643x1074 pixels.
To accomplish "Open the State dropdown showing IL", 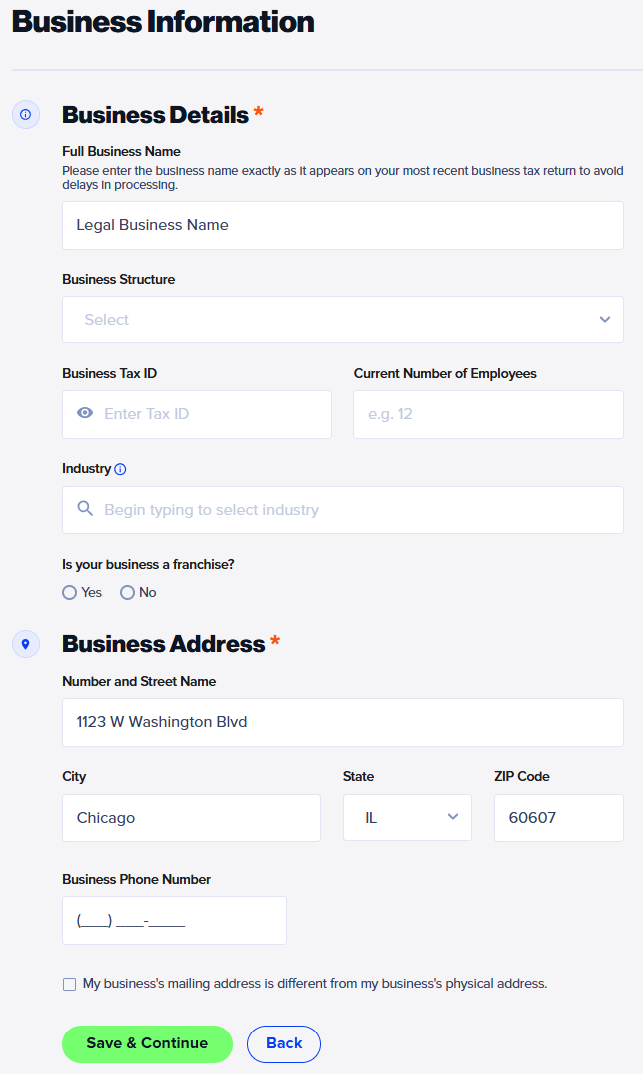I will 407,817.
